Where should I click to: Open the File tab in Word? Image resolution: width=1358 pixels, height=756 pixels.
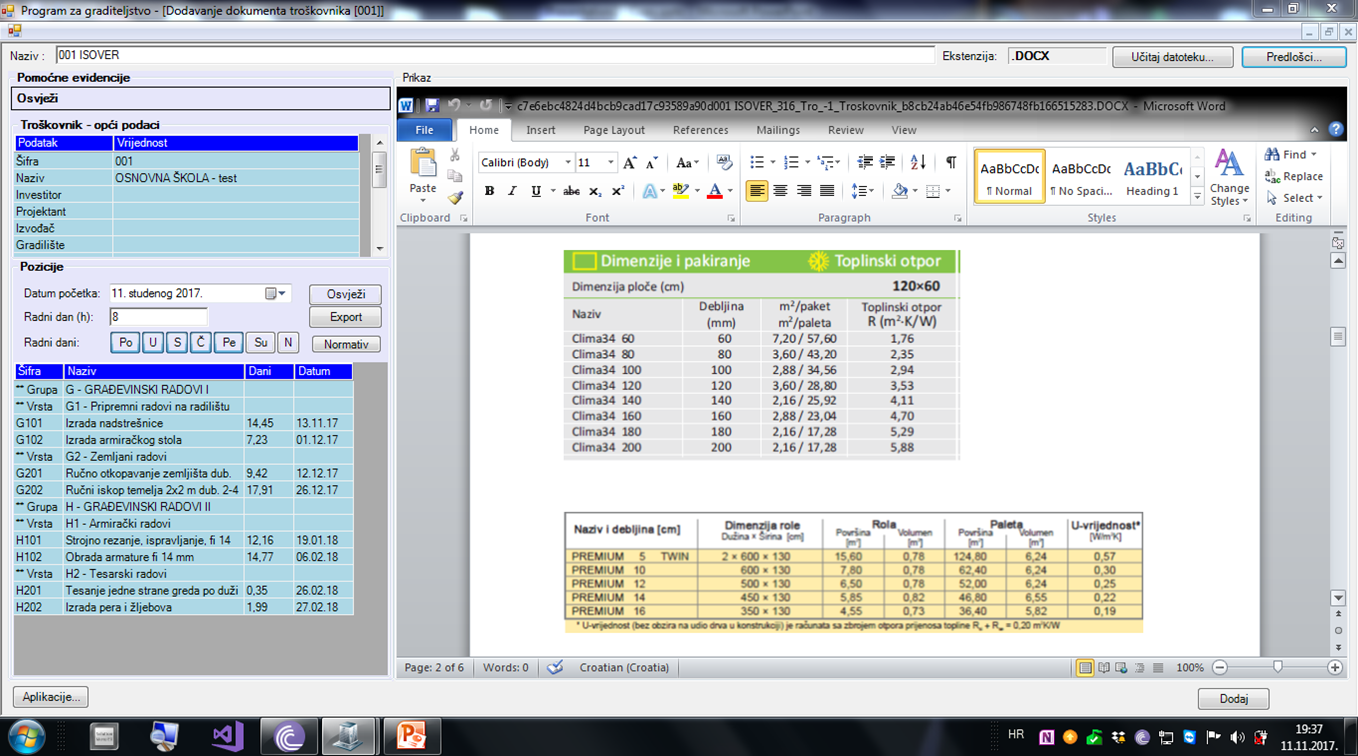(425, 130)
